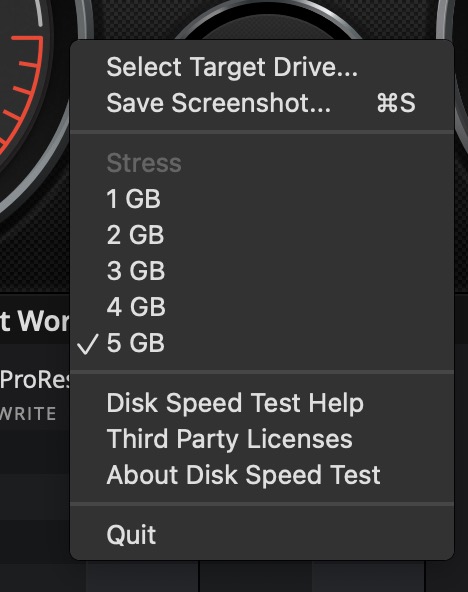
Task: Set stress size to 2 GB
Action: 262,234
